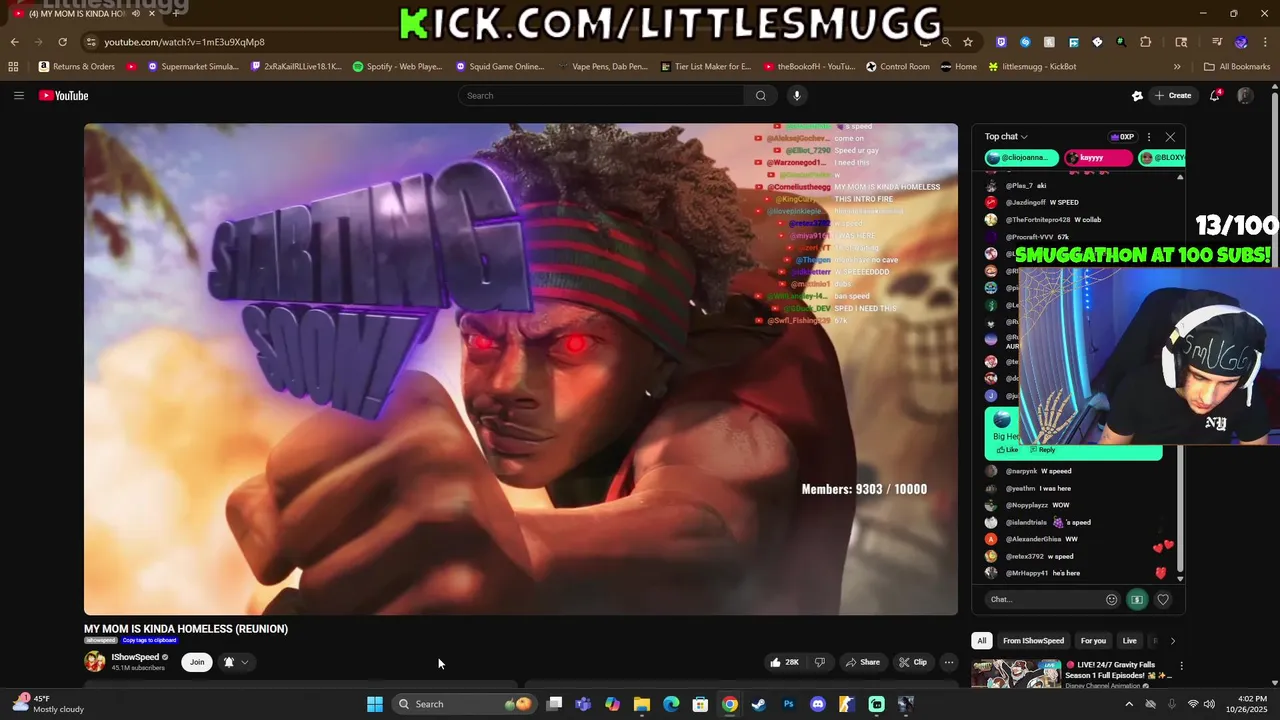
Task: Open emoji picker in chat box
Action: 1111,599
